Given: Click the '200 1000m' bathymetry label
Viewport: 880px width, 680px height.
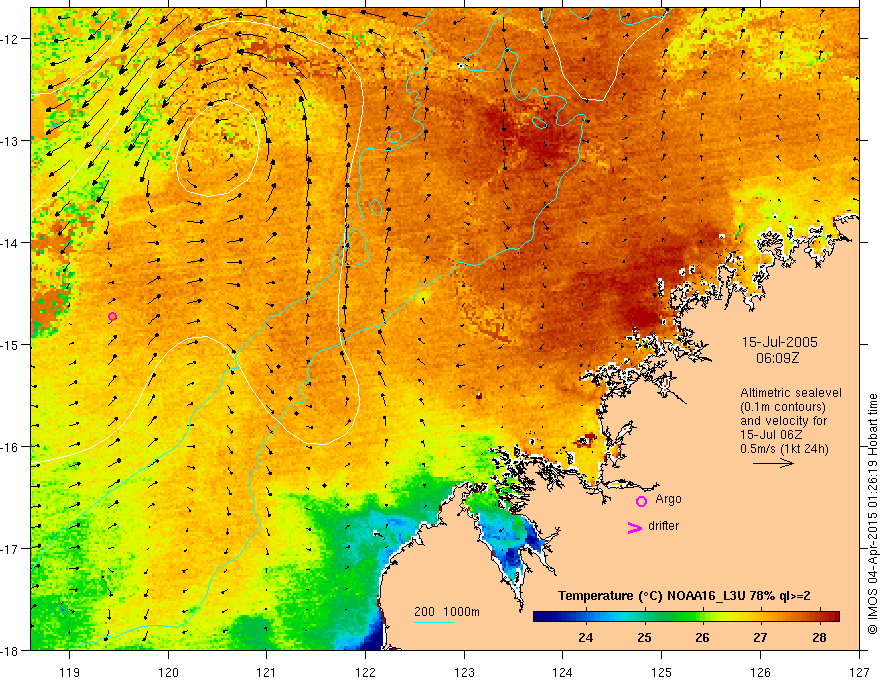Looking at the screenshot, I should pyautogui.click(x=447, y=612).
